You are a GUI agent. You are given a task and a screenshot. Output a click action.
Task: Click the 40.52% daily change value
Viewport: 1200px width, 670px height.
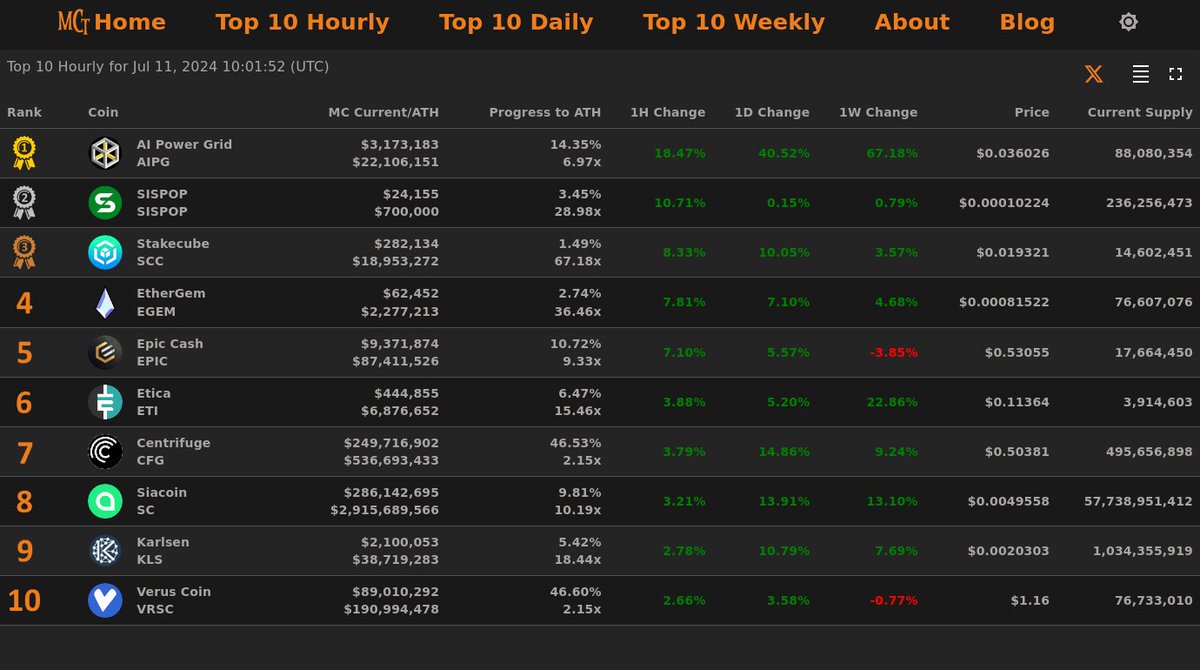click(784, 153)
